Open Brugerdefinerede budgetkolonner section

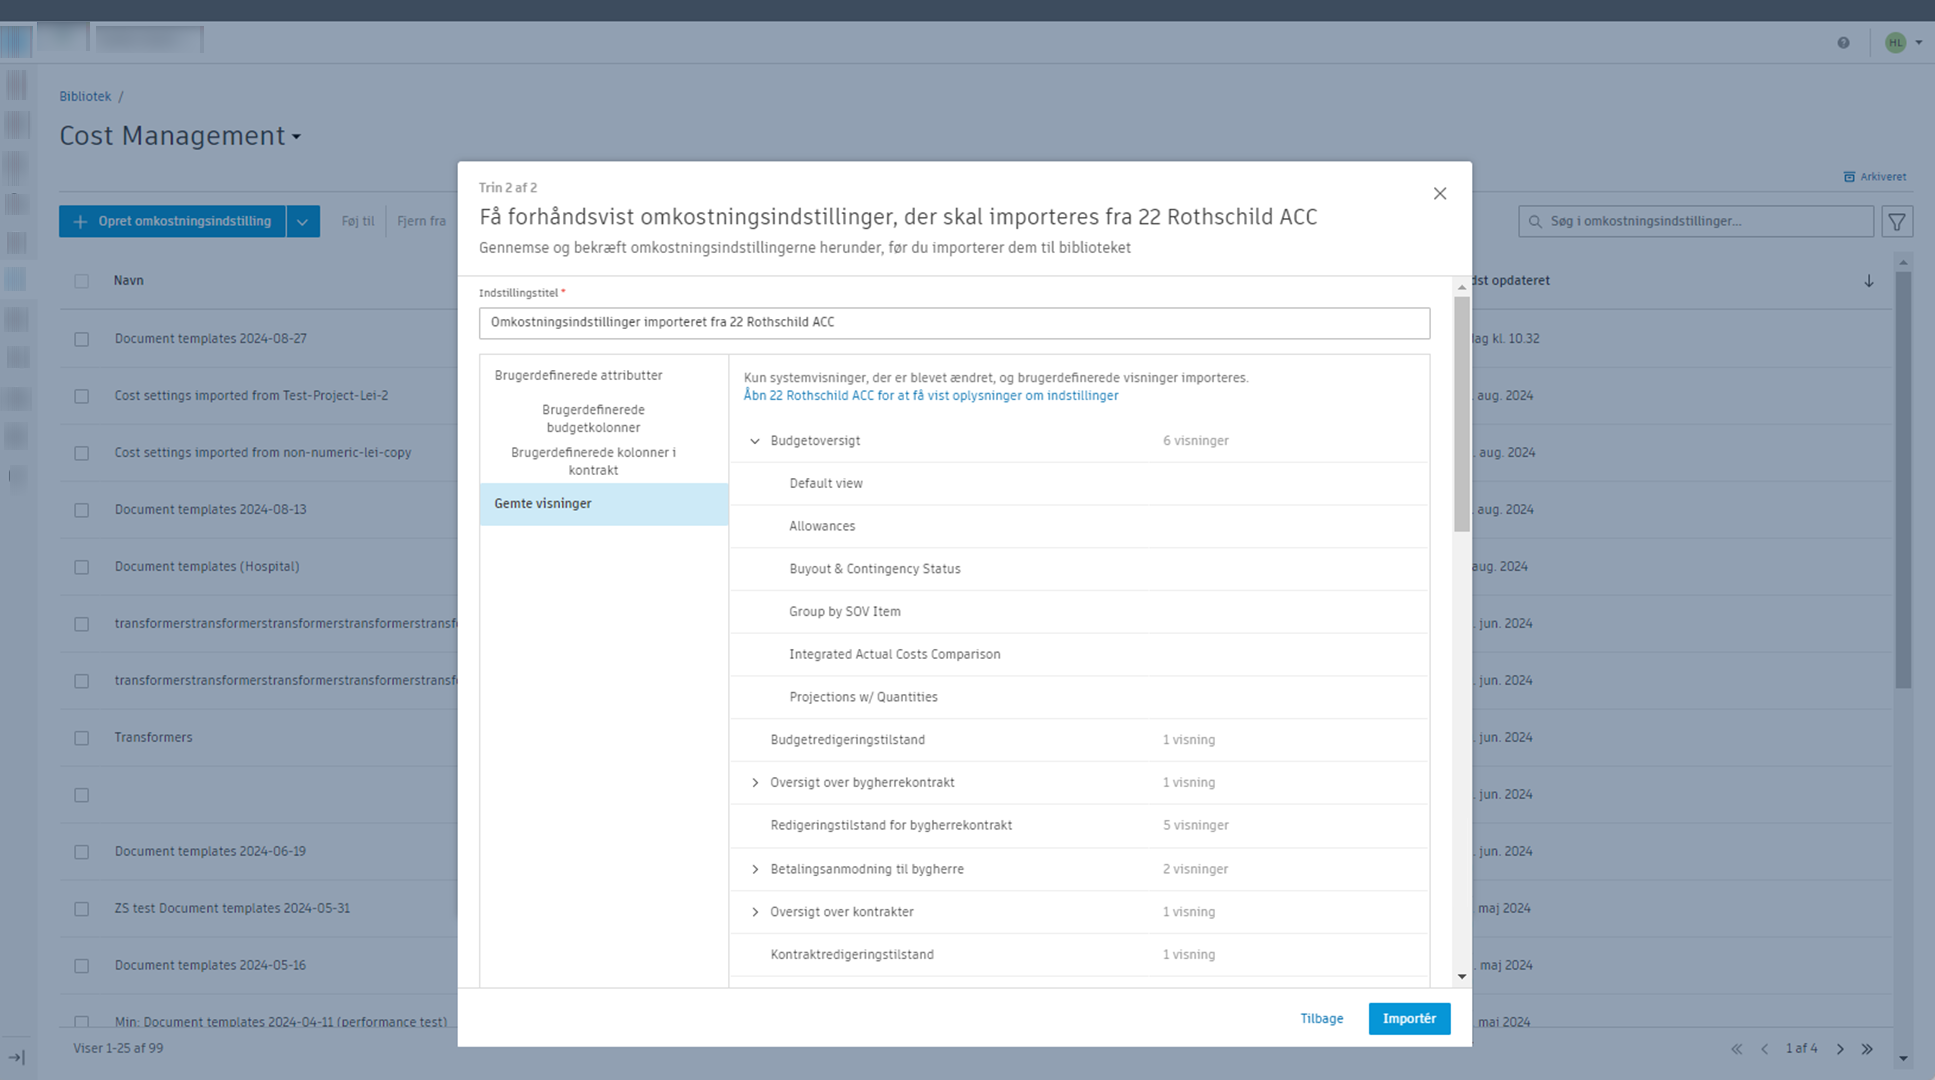pos(593,419)
